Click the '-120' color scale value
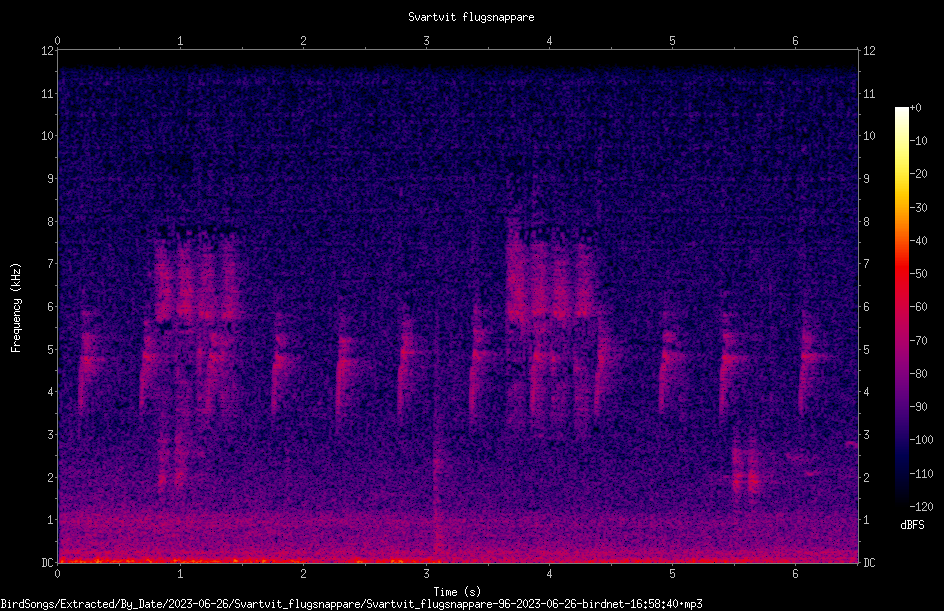 click(x=922, y=506)
